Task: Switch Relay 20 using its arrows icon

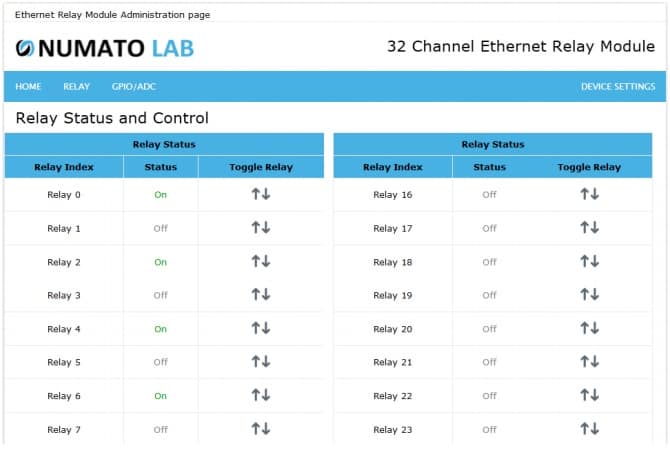Action: click(589, 328)
